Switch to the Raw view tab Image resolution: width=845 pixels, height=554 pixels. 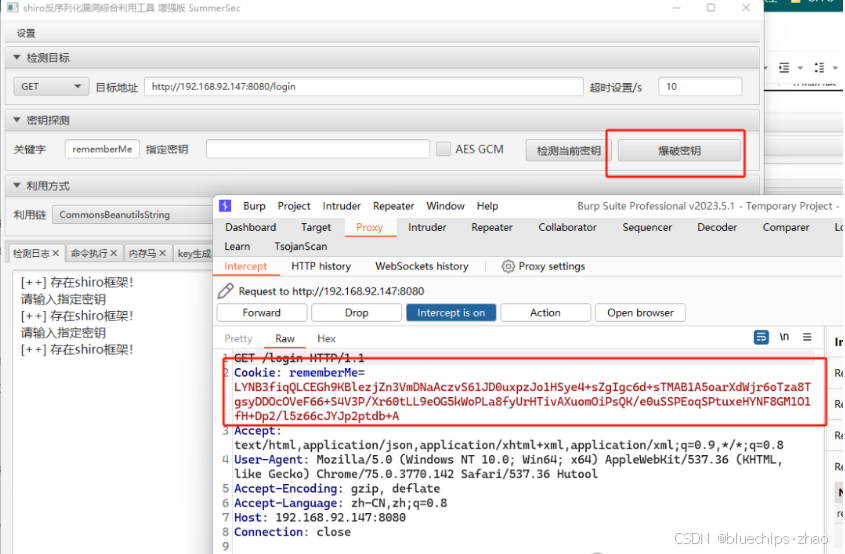[285, 338]
